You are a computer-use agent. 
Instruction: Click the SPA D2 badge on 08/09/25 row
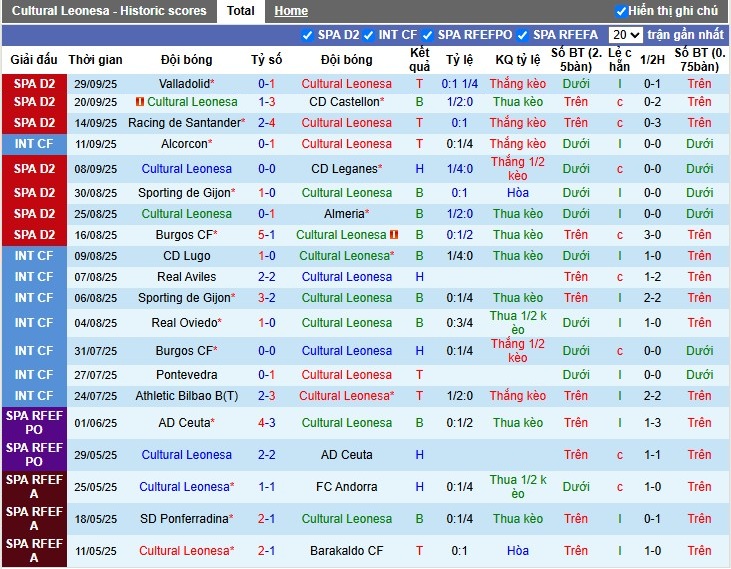pos(34,169)
